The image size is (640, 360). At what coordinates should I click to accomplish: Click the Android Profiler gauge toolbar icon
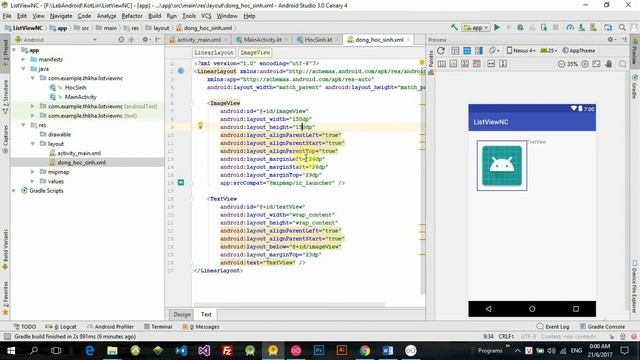(570, 27)
